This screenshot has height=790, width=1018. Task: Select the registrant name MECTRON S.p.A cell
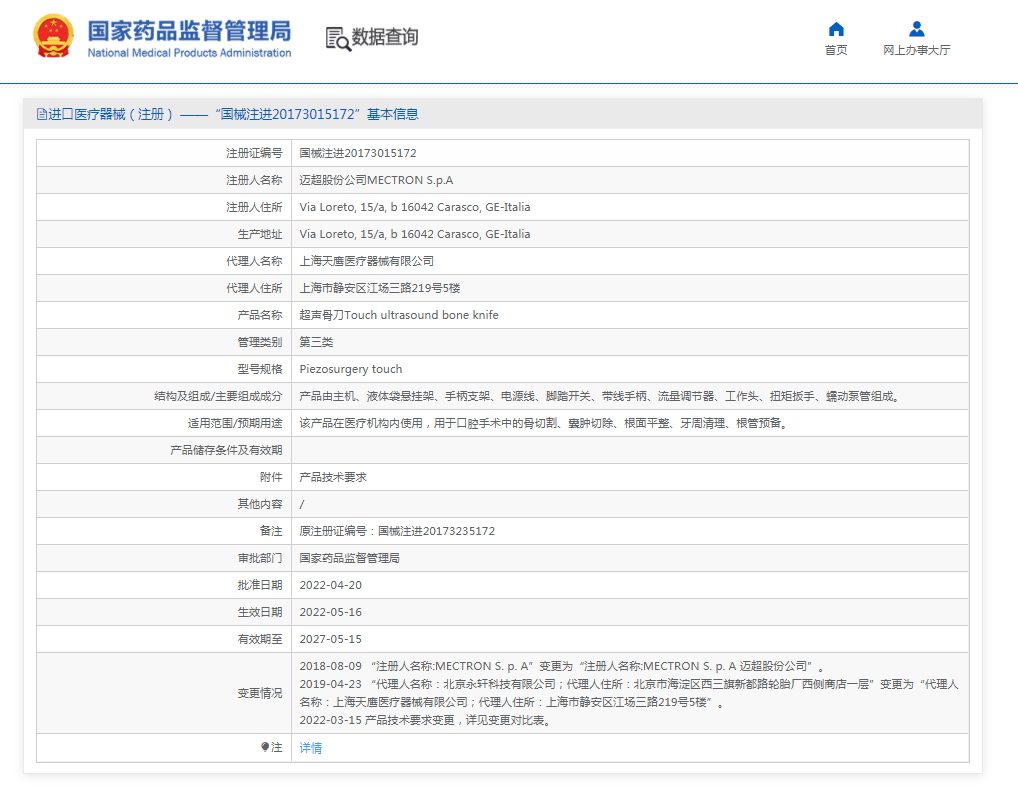point(376,180)
